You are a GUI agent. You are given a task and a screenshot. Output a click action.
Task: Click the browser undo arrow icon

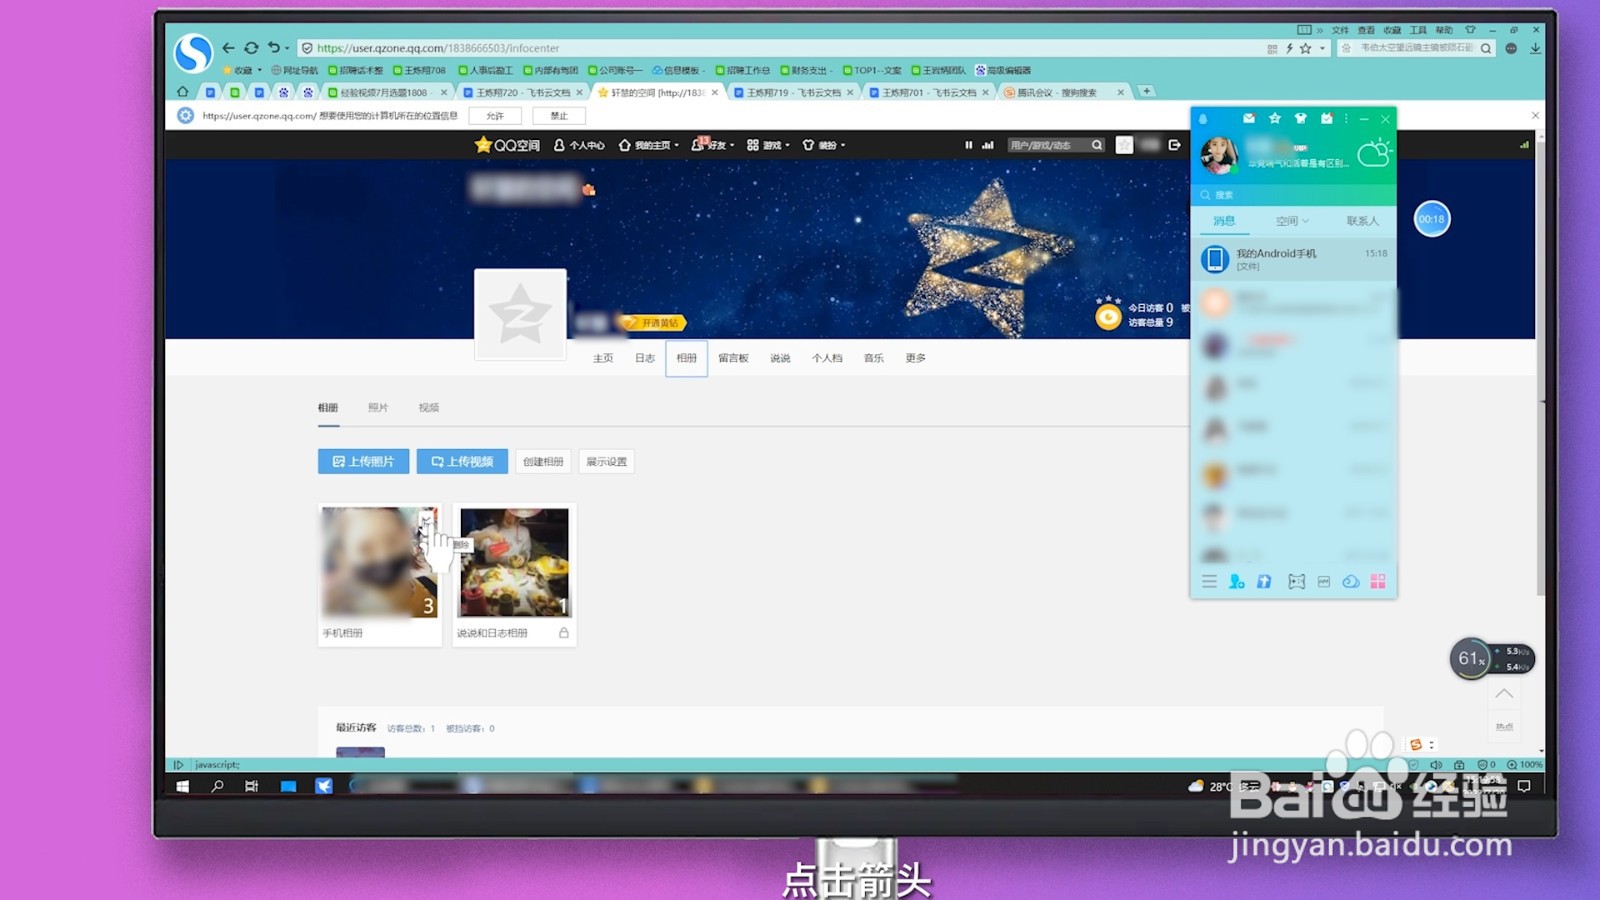(x=273, y=47)
